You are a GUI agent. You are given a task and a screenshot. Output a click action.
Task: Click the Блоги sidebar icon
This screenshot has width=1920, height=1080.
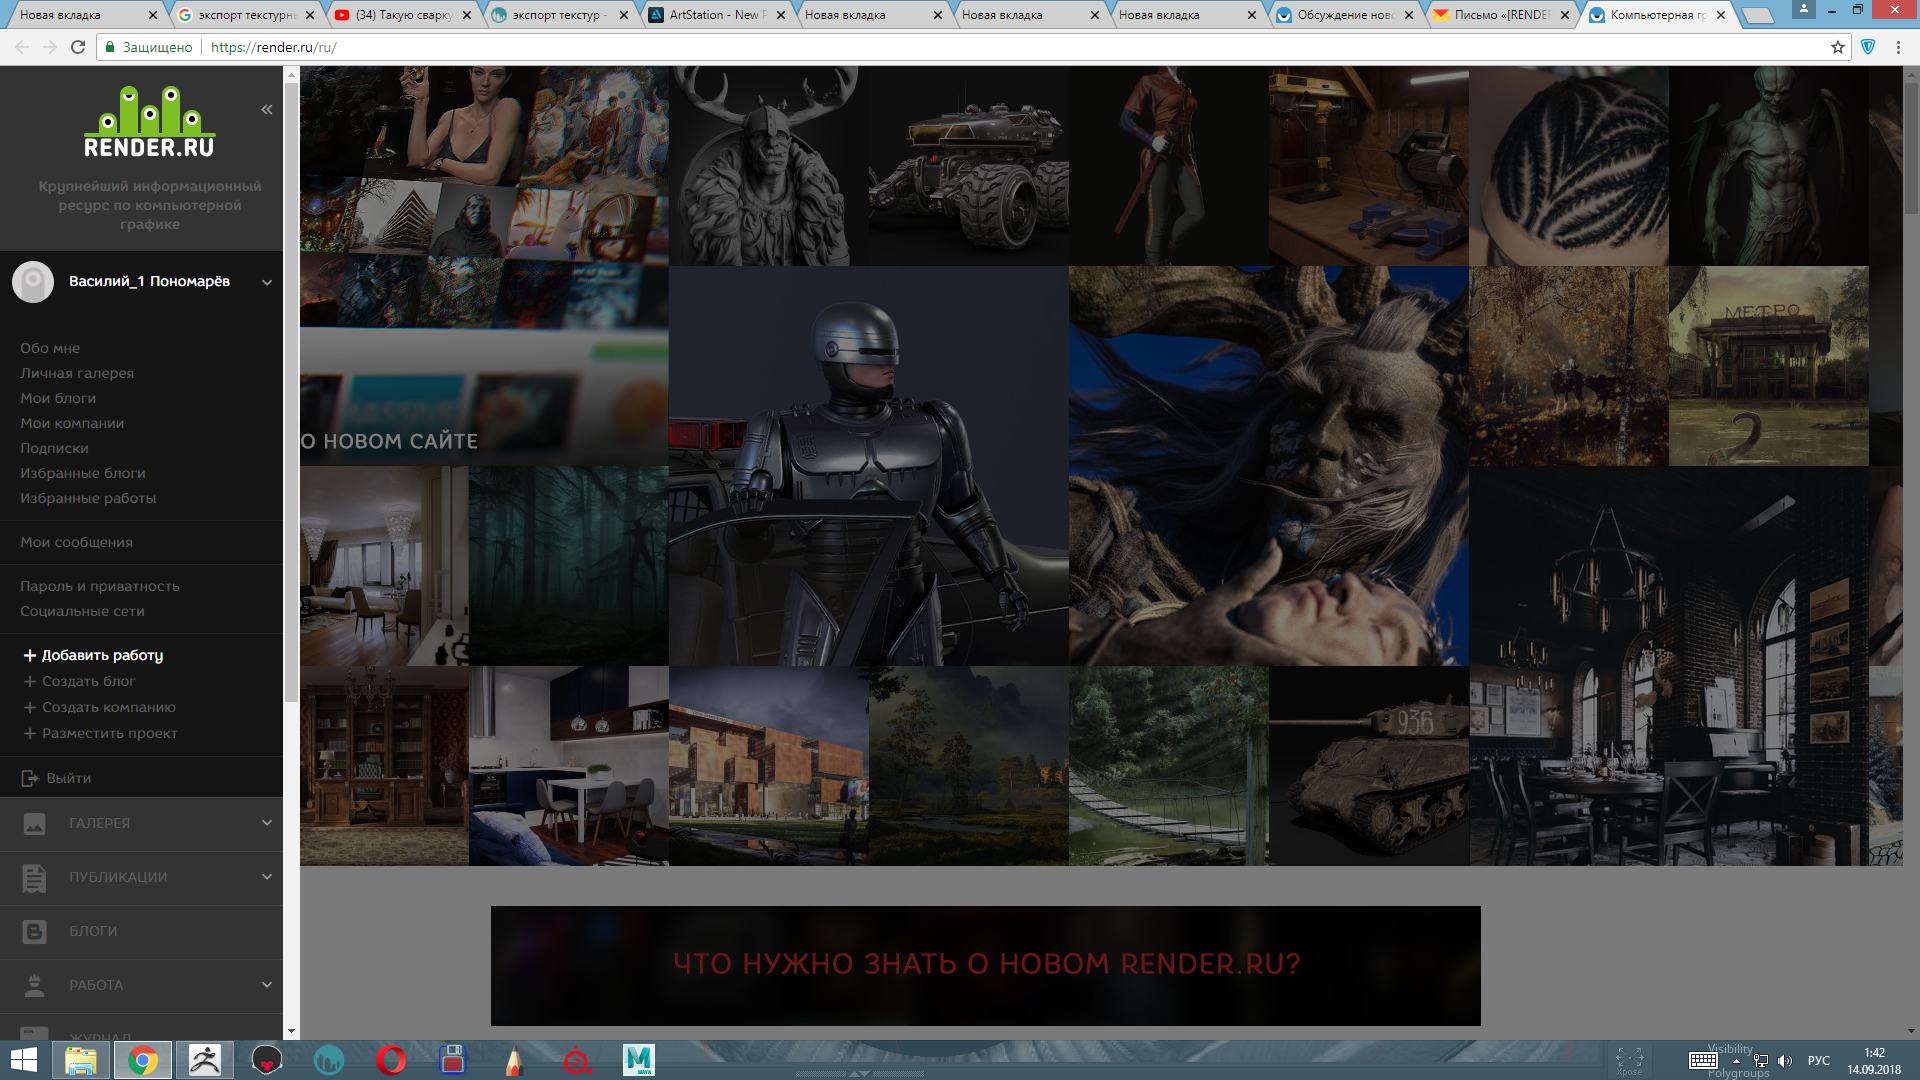(34, 932)
